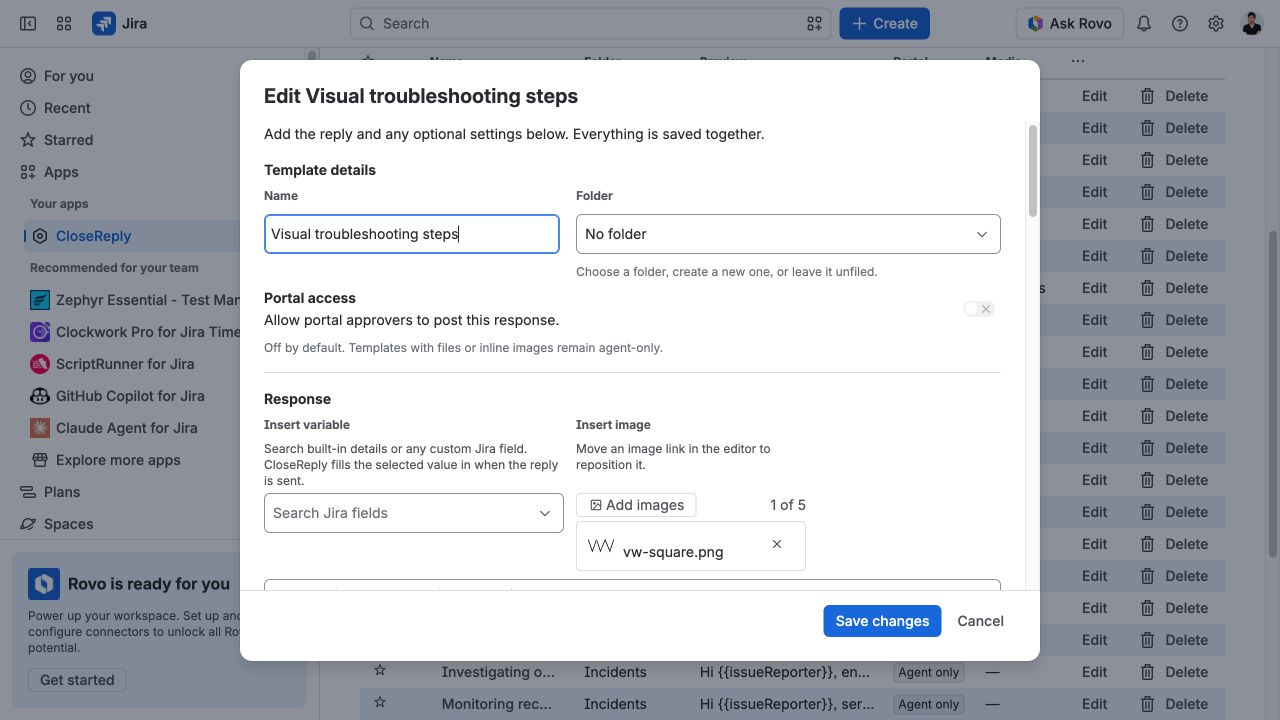
Task: Click the trash icon in the Monitoring rec... row
Action: coord(1148,704)
